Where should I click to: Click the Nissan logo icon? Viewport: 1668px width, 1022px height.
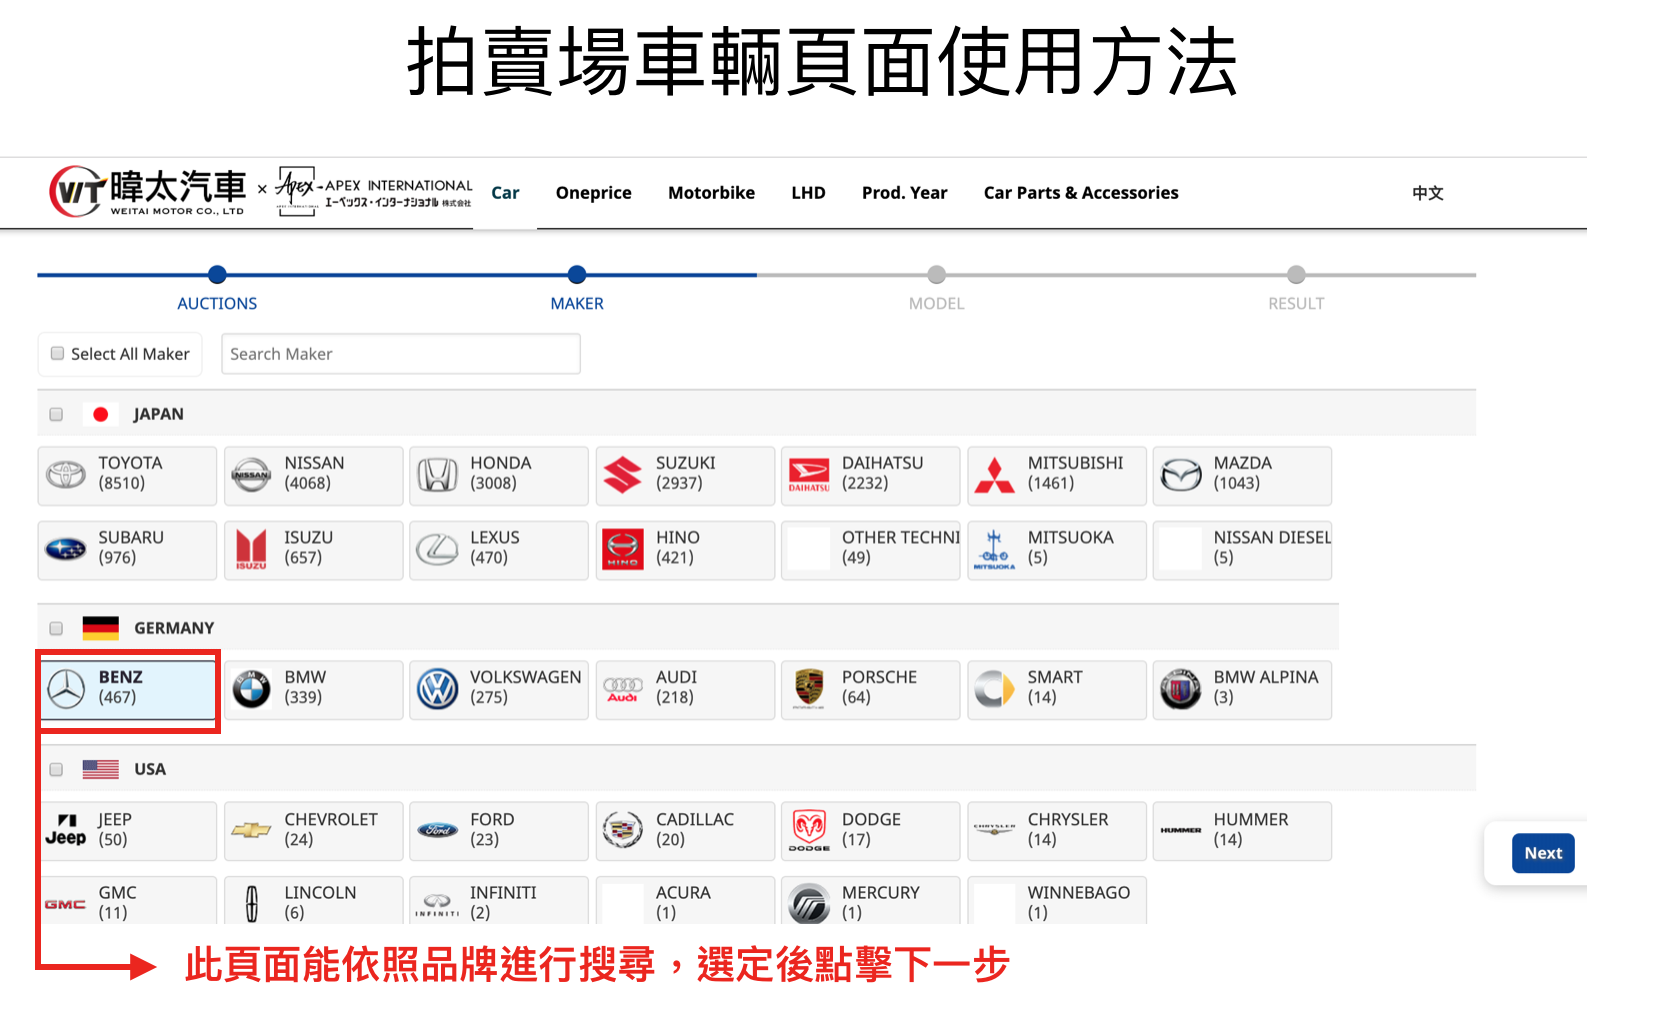pyautogui.click(x=251, y=474)
